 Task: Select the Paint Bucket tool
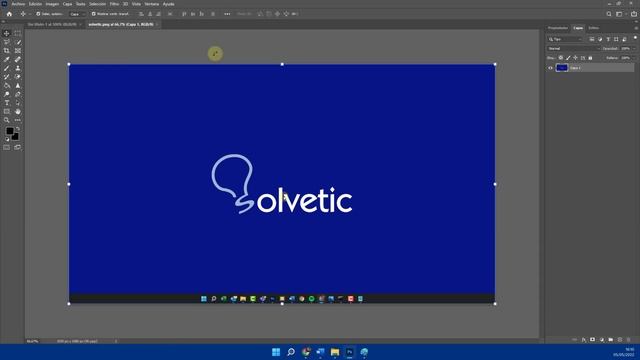(x=7, y=86)
